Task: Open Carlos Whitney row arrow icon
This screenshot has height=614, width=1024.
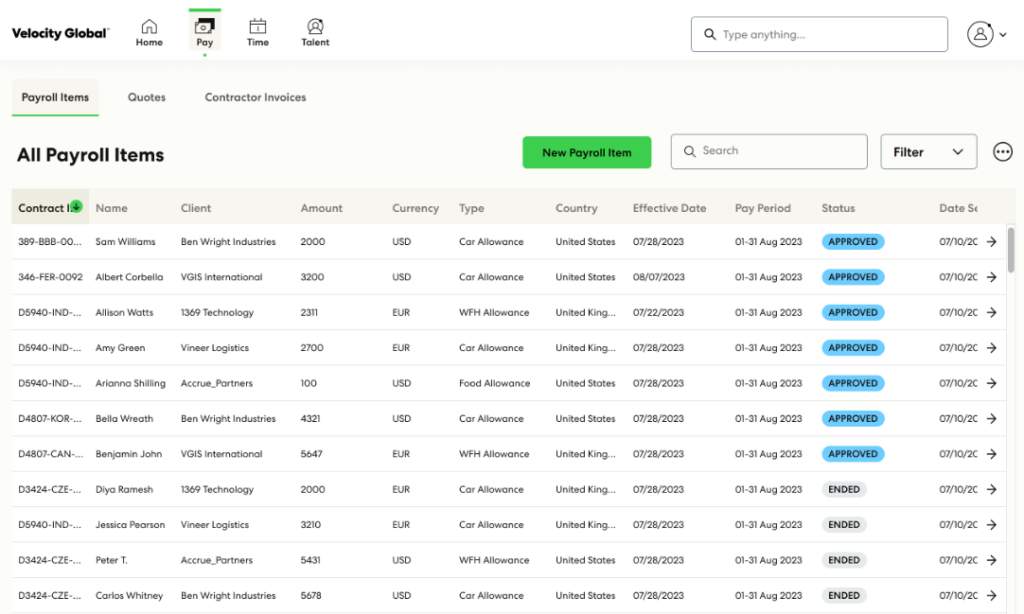Action: coord(991,596)
